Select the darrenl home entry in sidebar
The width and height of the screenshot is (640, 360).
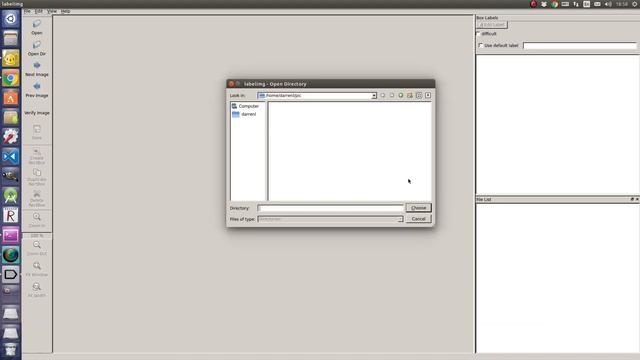click(244, 114)
